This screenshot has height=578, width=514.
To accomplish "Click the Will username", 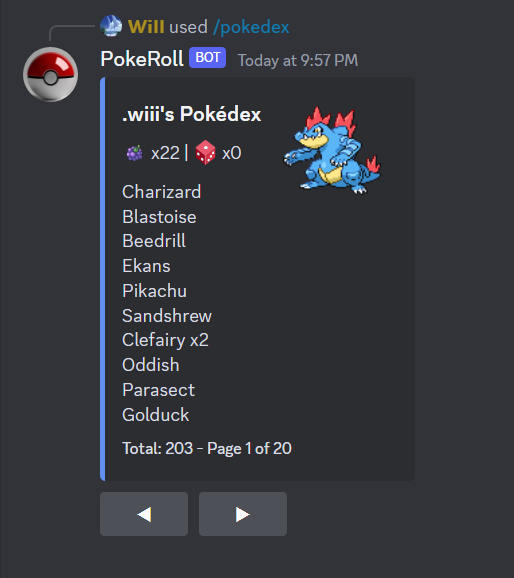I will 146,27.
